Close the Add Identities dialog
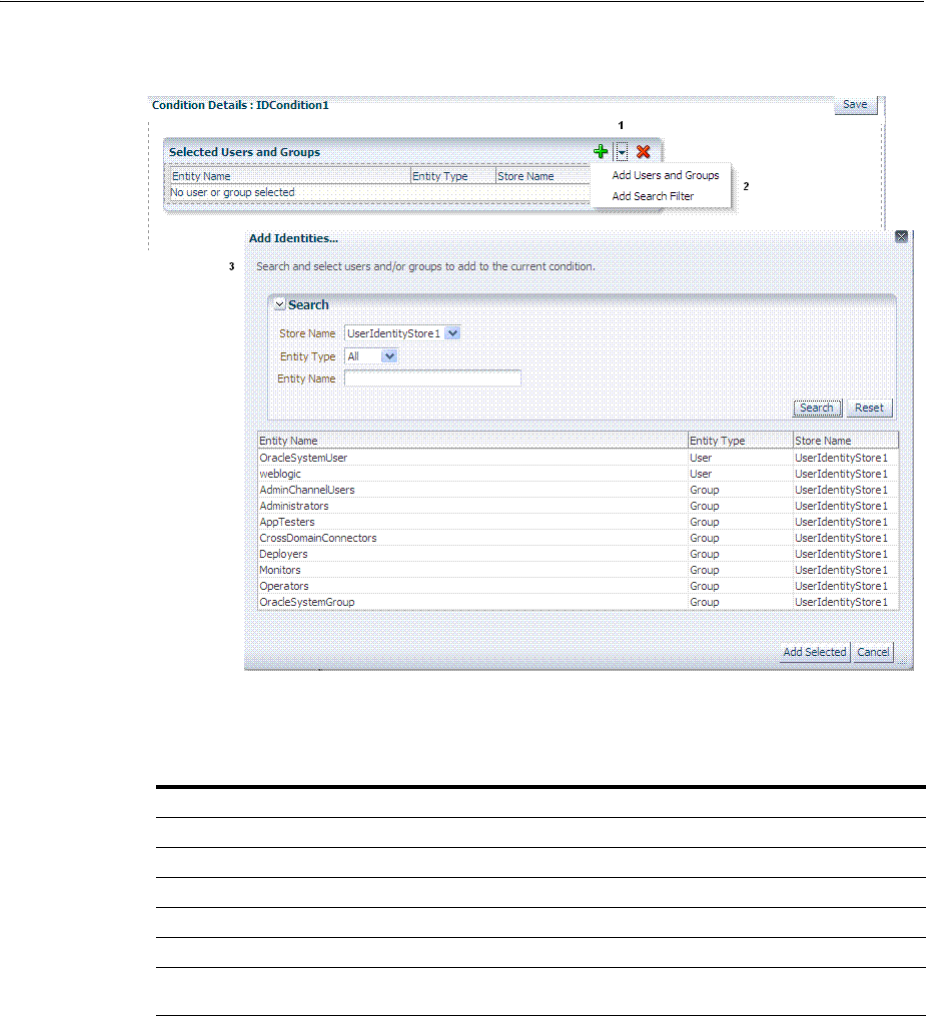 point(901,237)
